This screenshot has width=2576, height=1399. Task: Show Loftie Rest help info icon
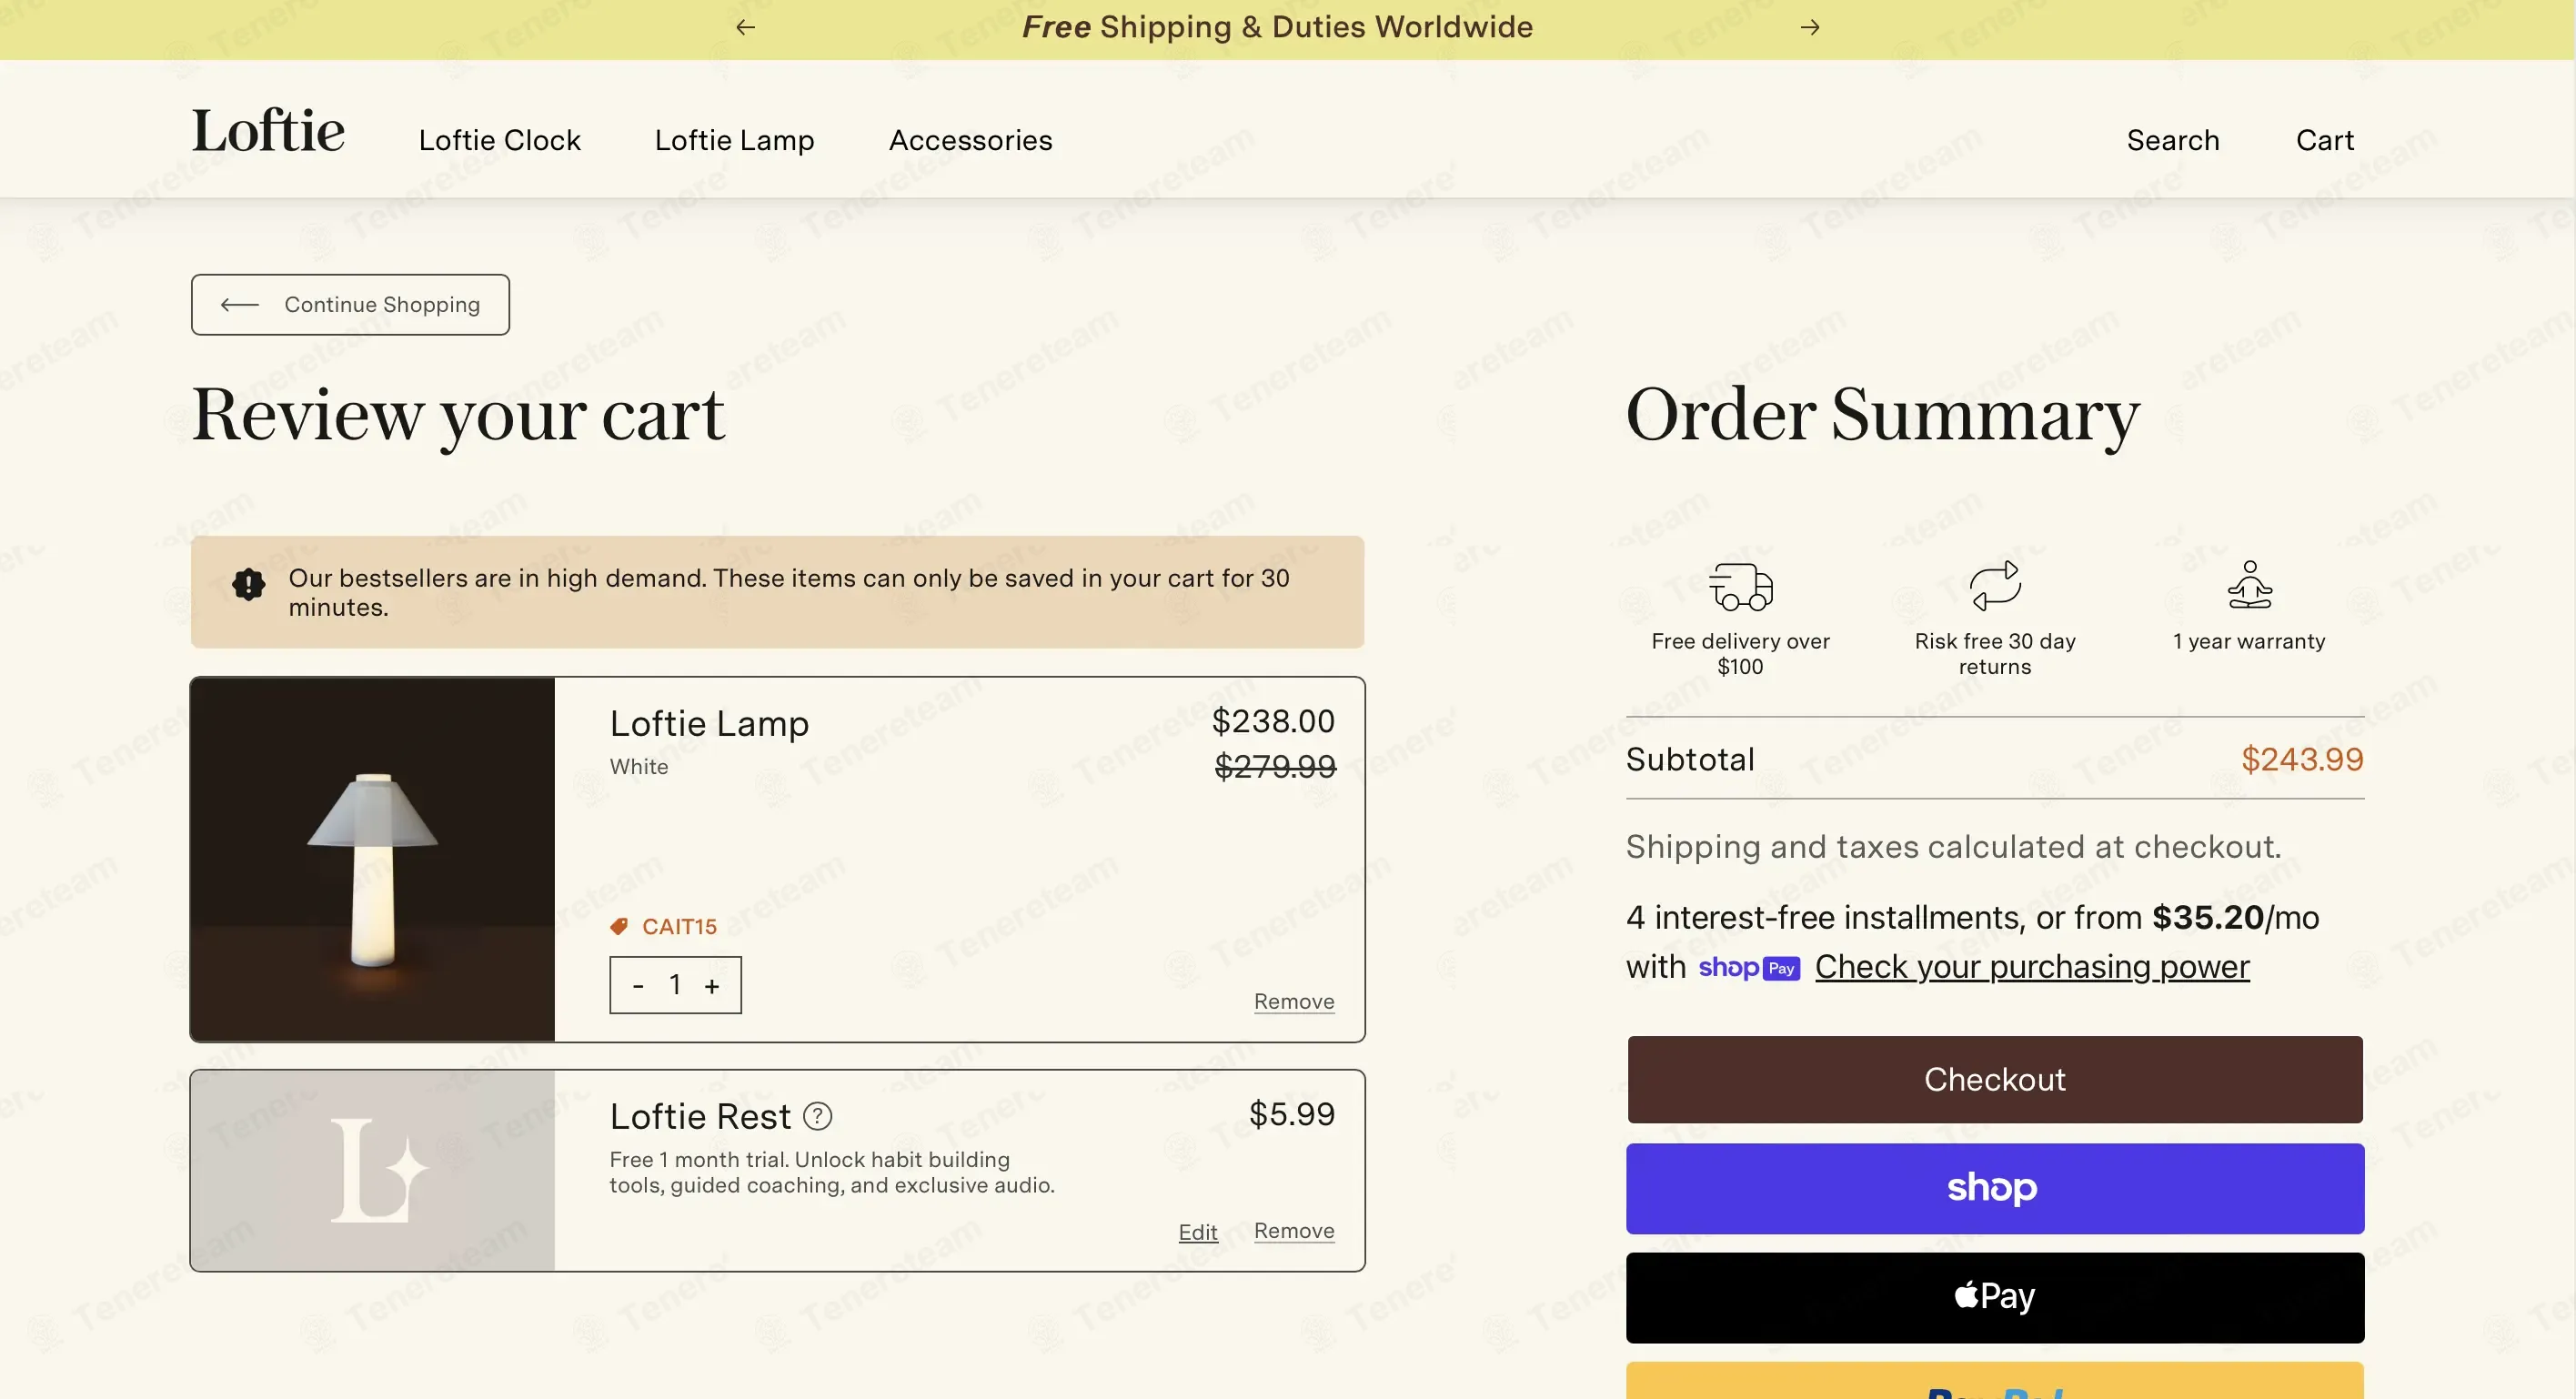(x=818, y=1116)
